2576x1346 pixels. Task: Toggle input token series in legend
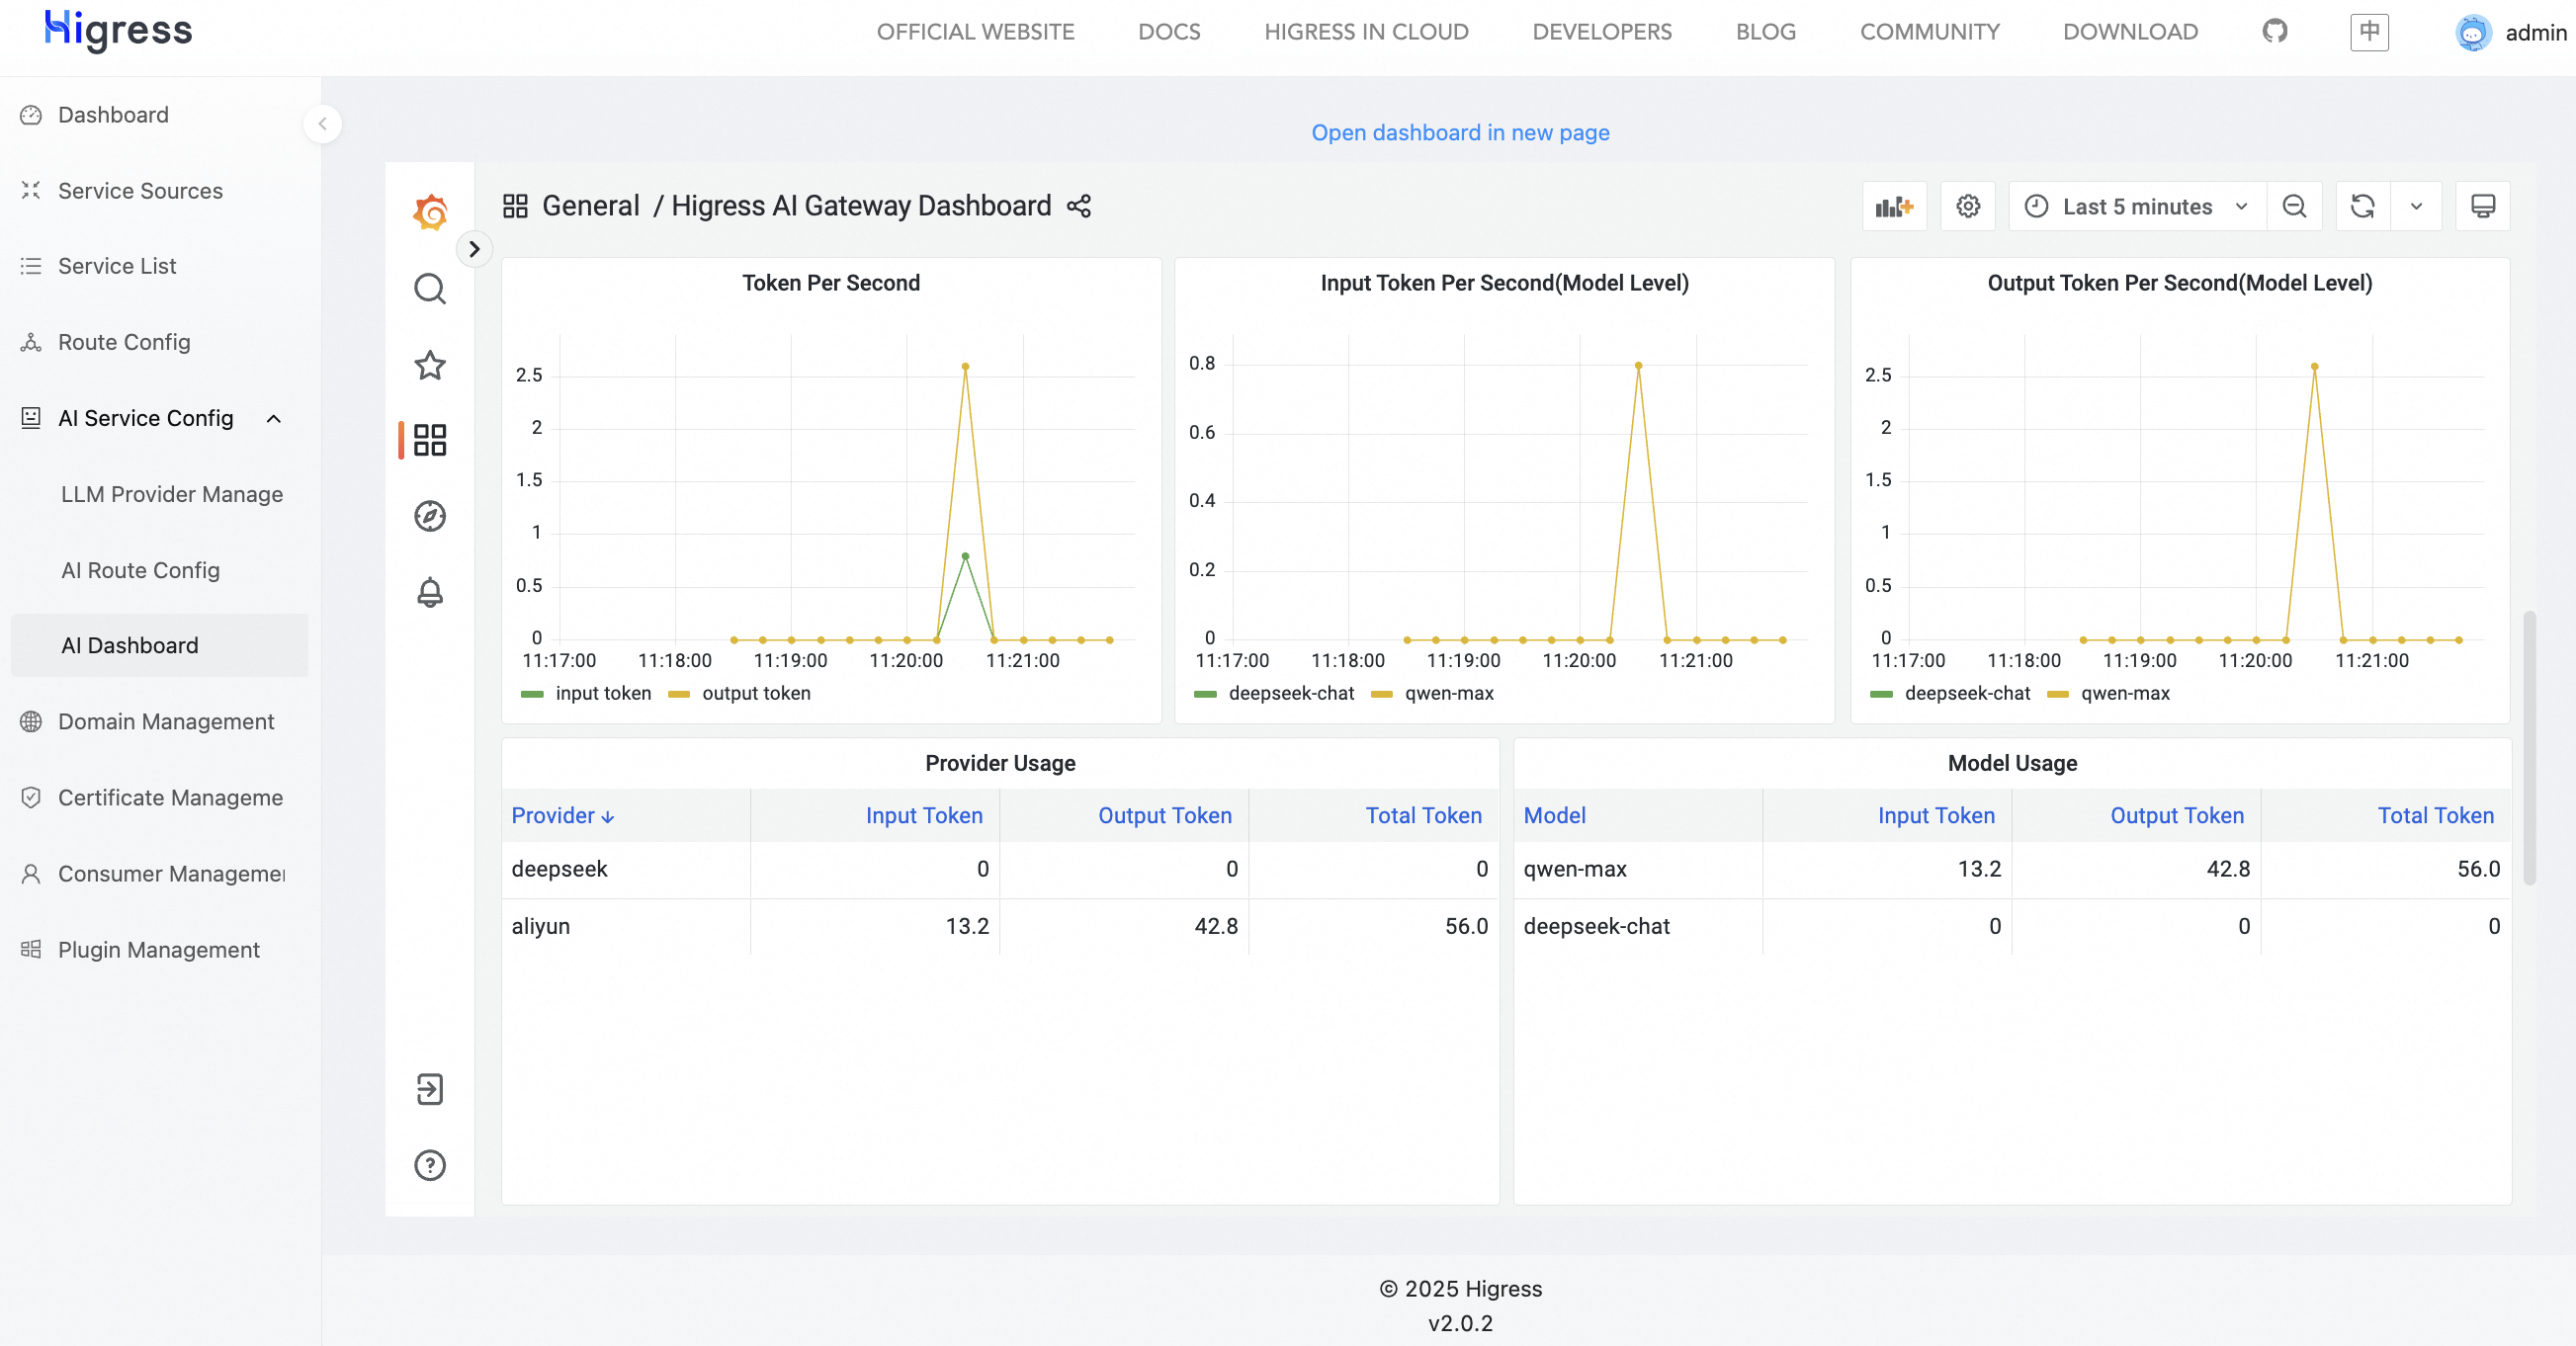pyautogui.click(x=602, y=693)
